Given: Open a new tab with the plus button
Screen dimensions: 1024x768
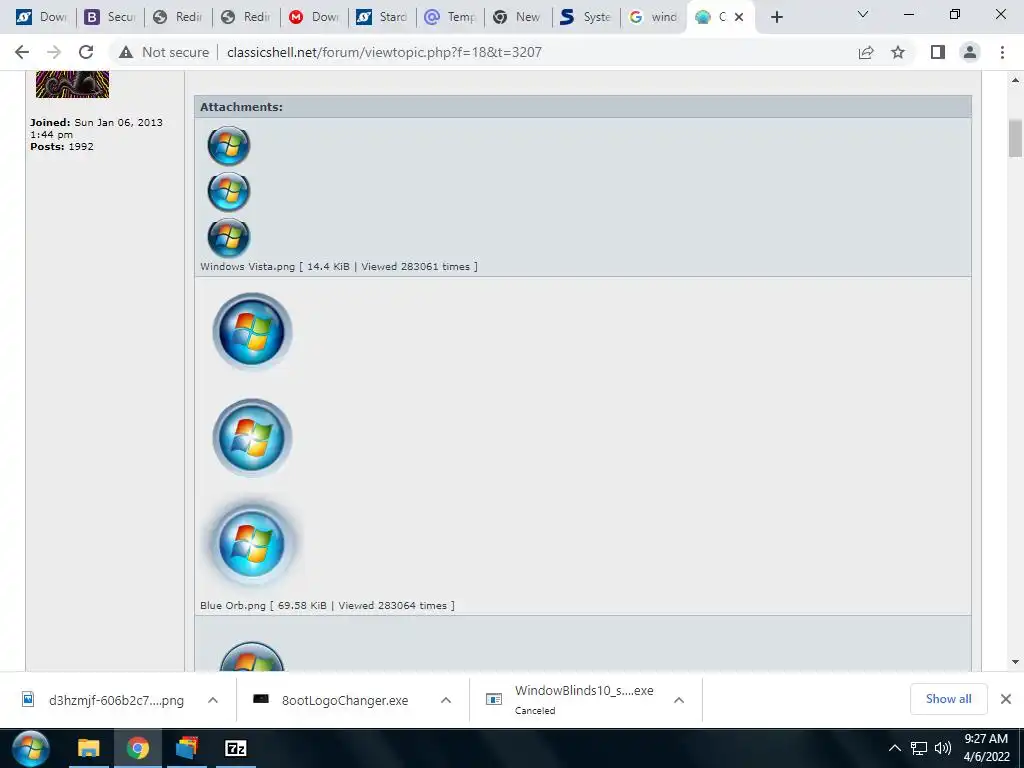Looking at the screenshot, I should click(776, 17).
